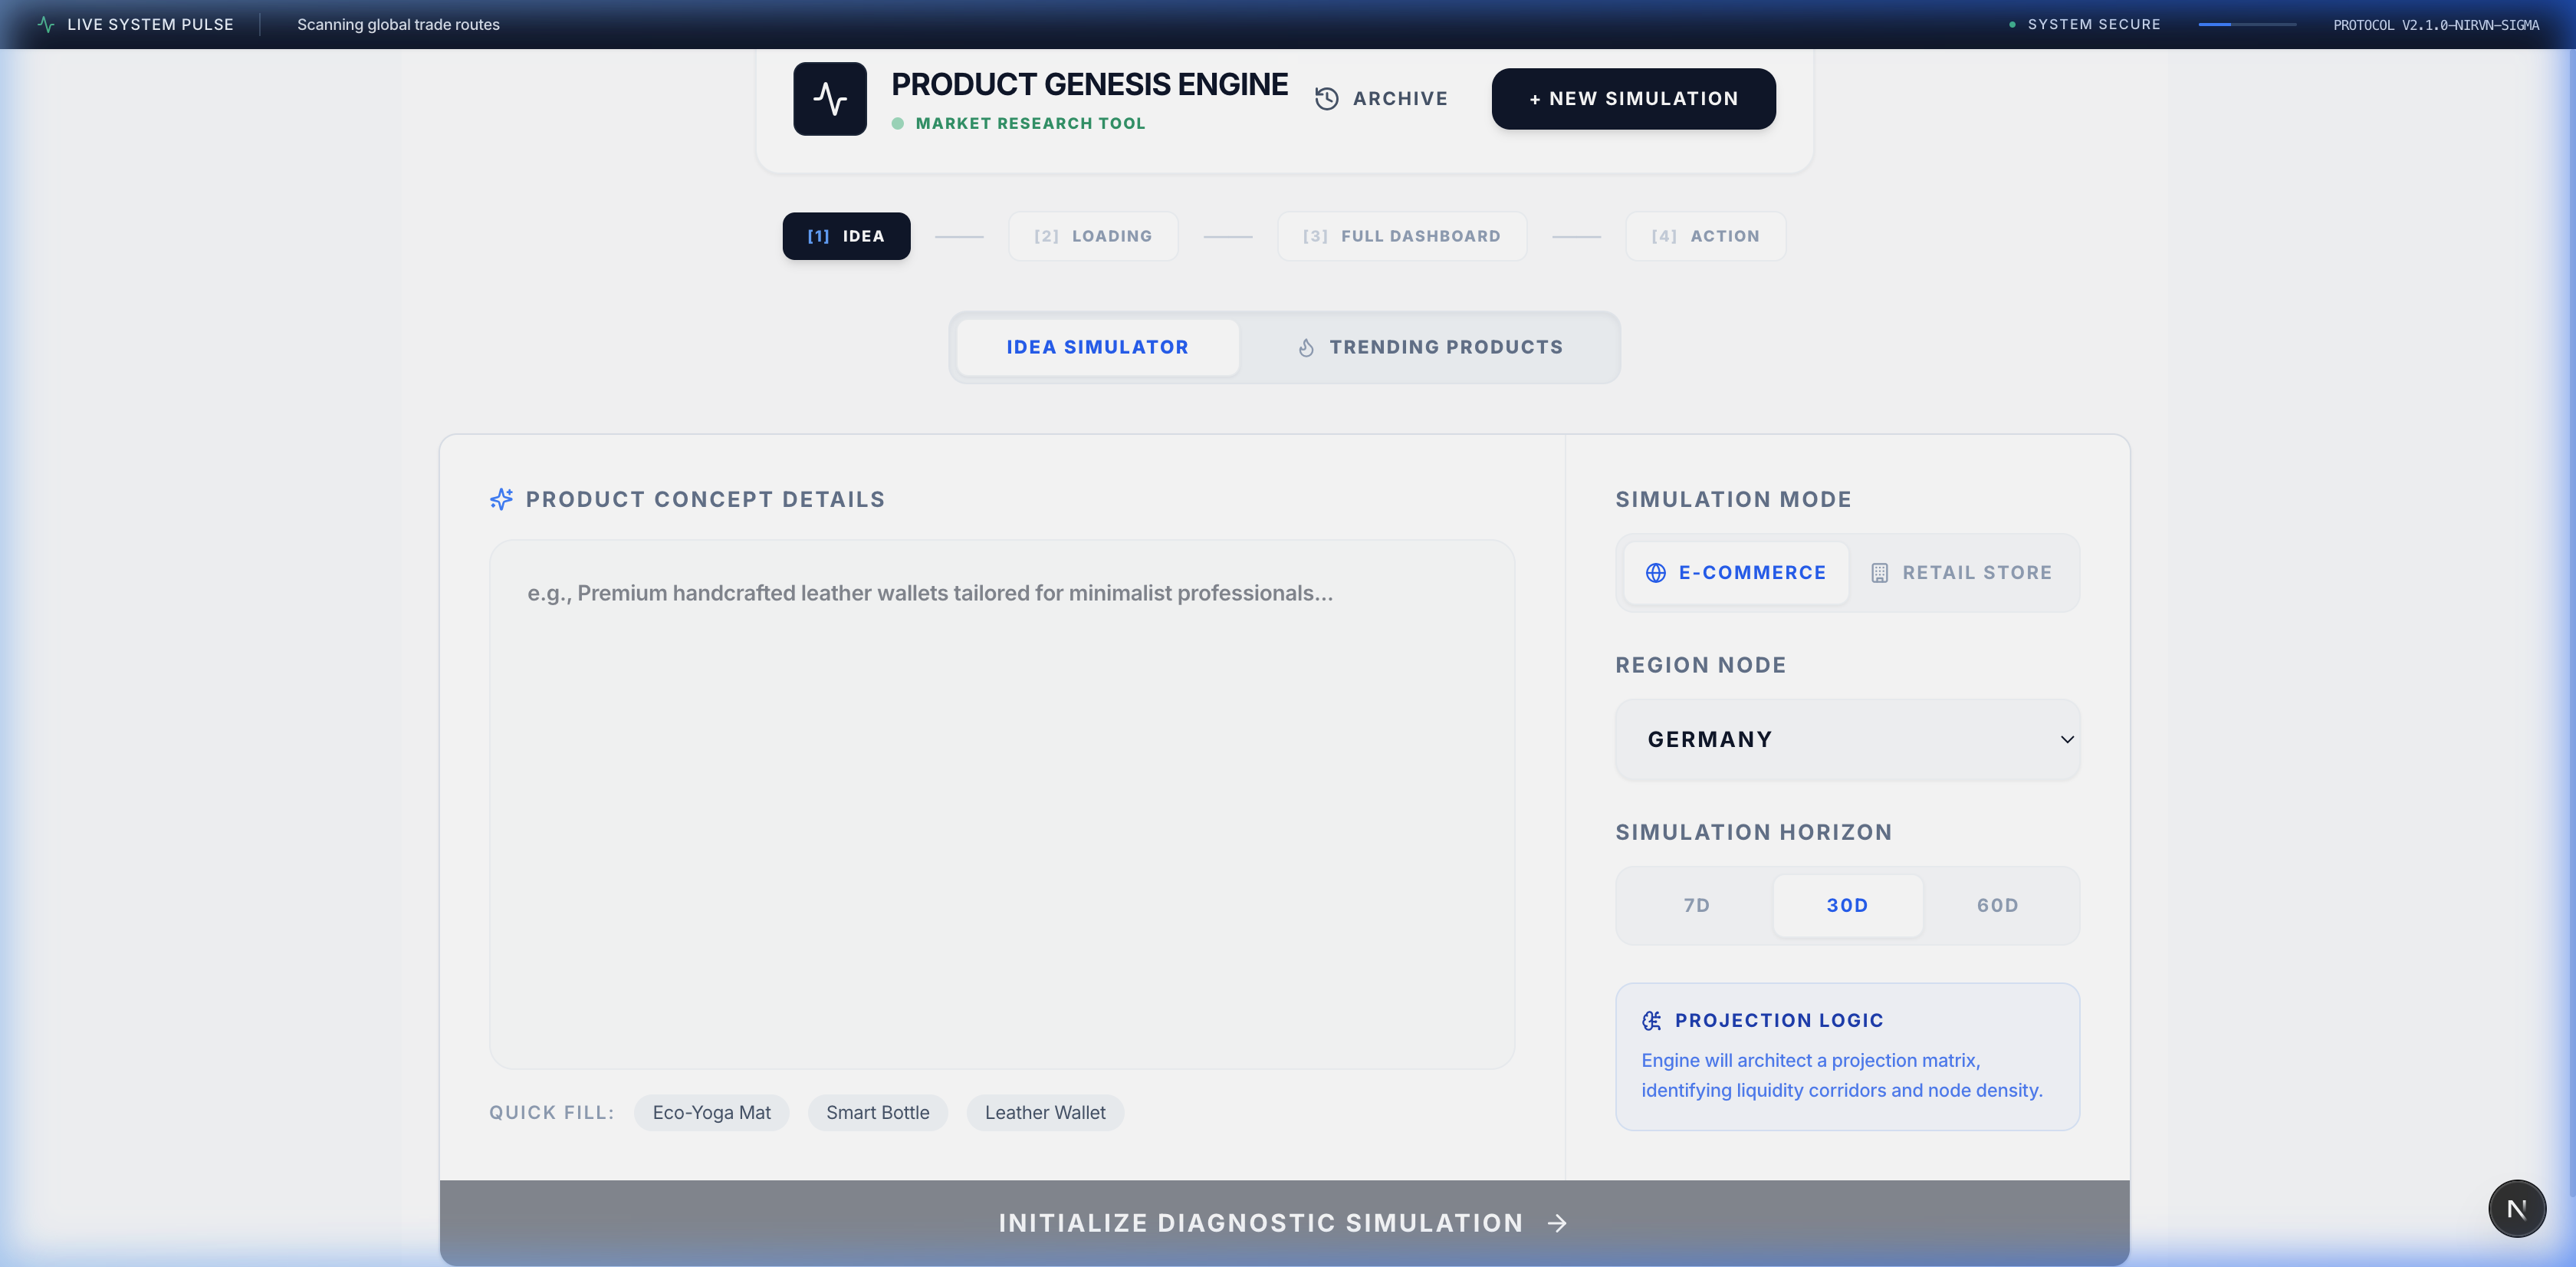Click the brain icon beside Projection Logic
This screenshot has width=2576, height=1267.
coord(1651,1020)
